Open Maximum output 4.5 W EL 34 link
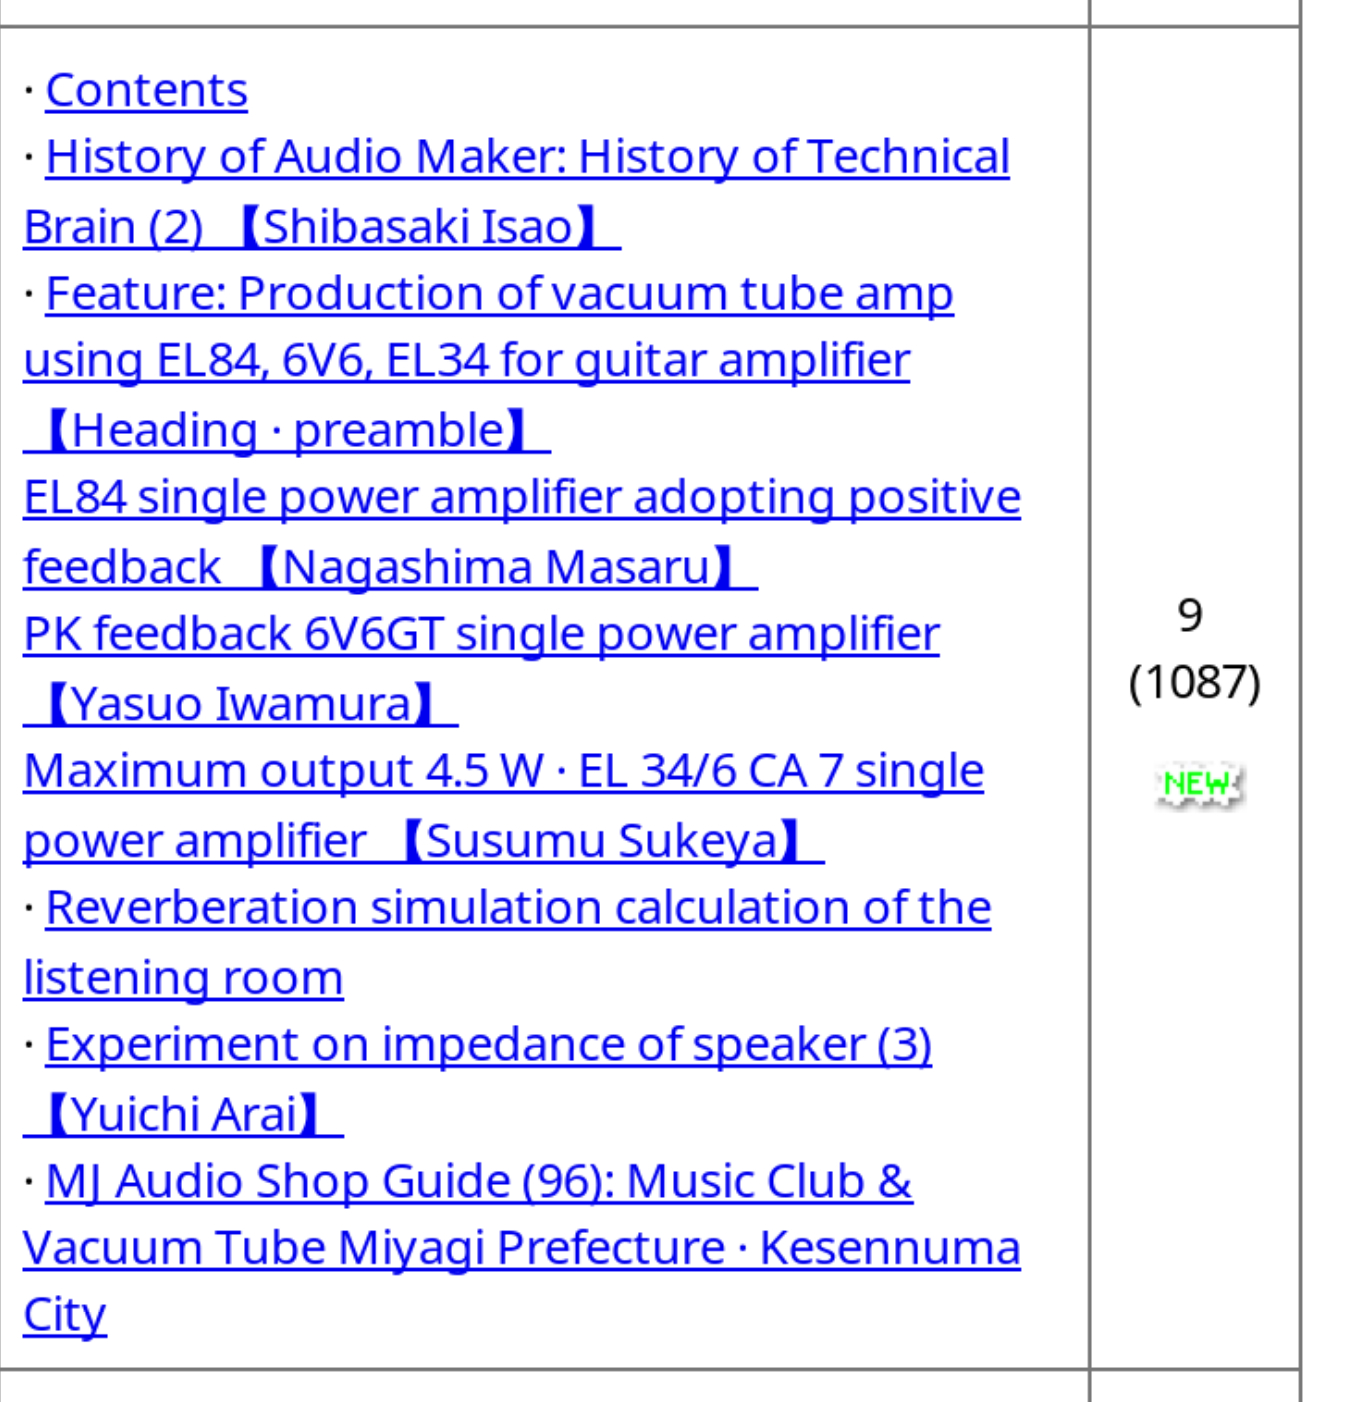The image size is (1346, 1402). click(503, 771)
